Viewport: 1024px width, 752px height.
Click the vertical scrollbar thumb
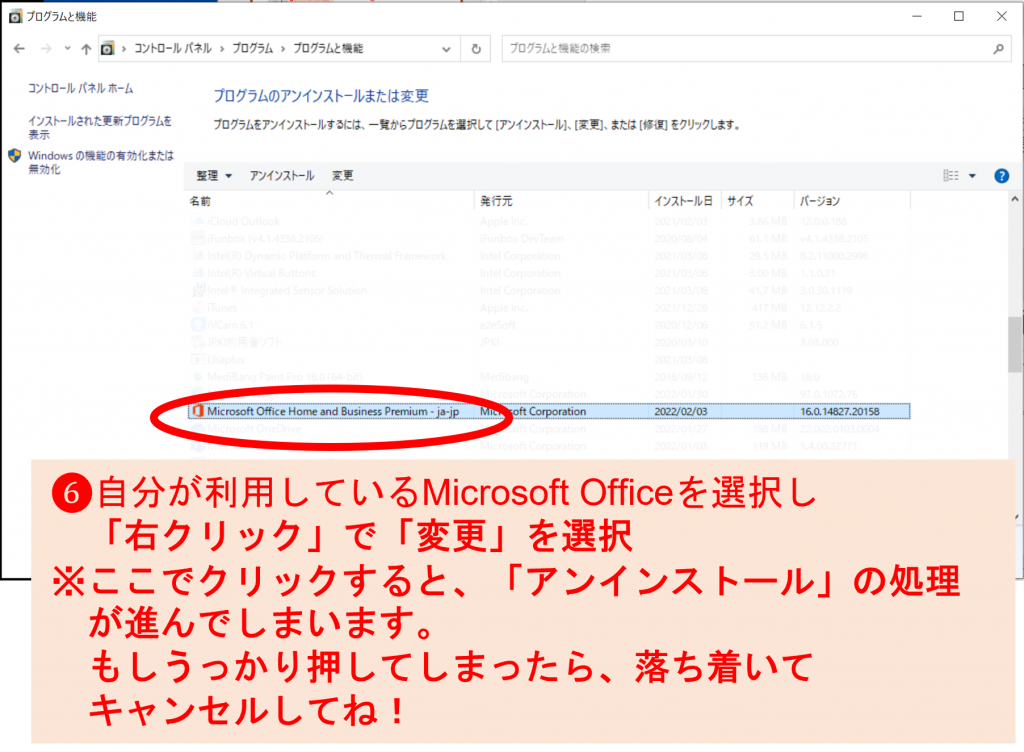1014,345
